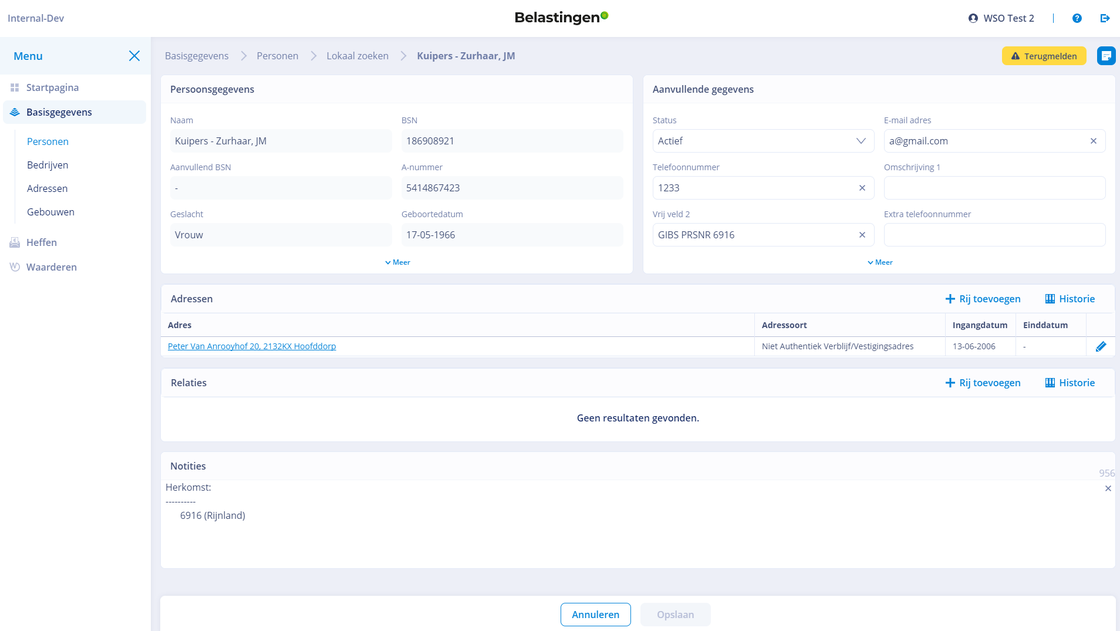
Task: Open Startpagina from the sidebar
Action: [52, 87]
